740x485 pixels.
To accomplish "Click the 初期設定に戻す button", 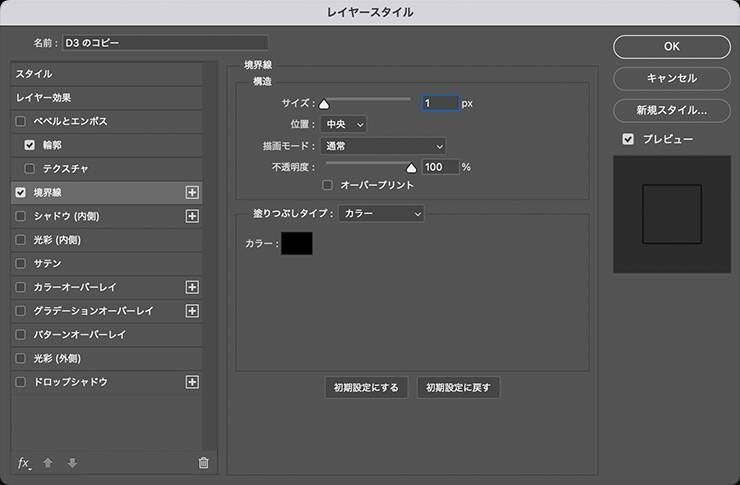I will pos(458,388).
